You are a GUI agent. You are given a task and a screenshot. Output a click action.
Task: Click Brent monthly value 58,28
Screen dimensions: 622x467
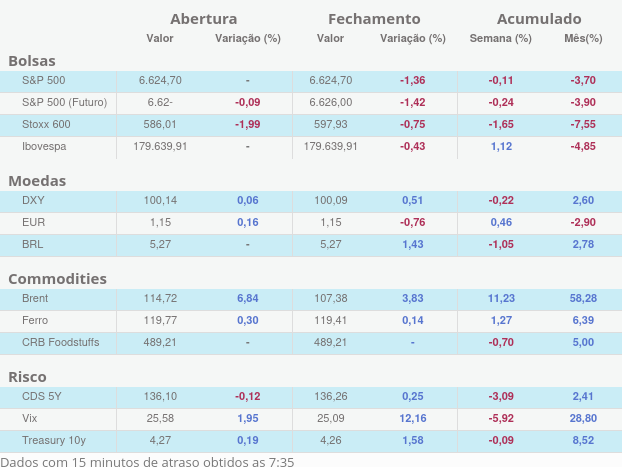click(x=583, y=298)
